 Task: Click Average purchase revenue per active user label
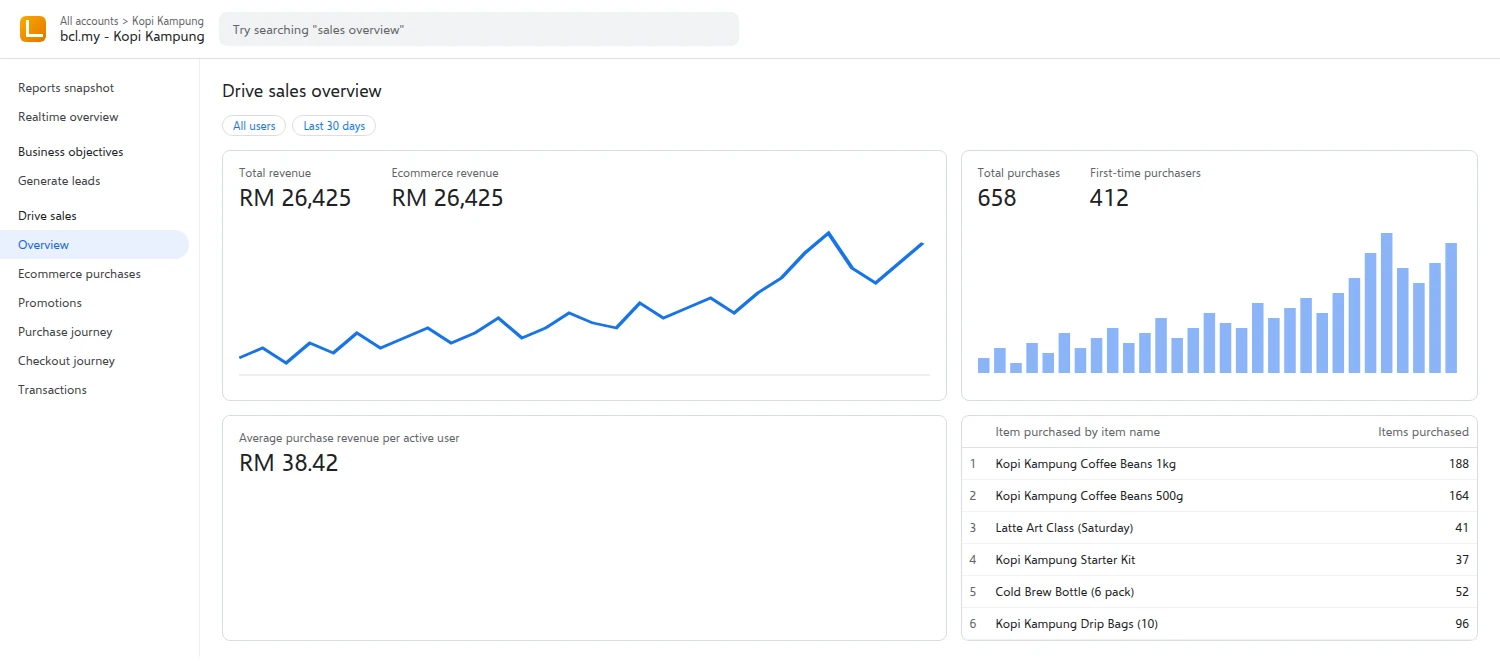tap(349, 438)
